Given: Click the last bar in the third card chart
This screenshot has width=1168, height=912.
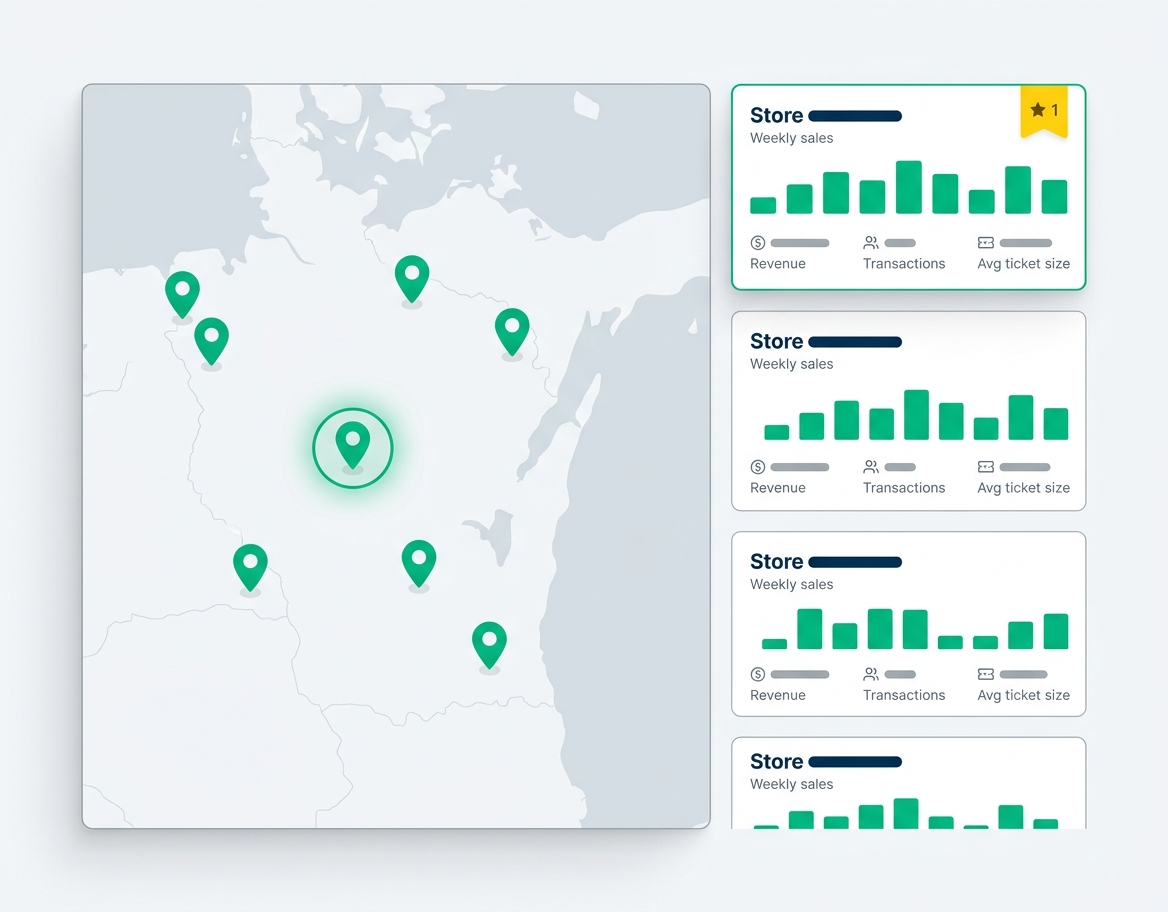Looking at the screenshot, I should (1056, 631).
